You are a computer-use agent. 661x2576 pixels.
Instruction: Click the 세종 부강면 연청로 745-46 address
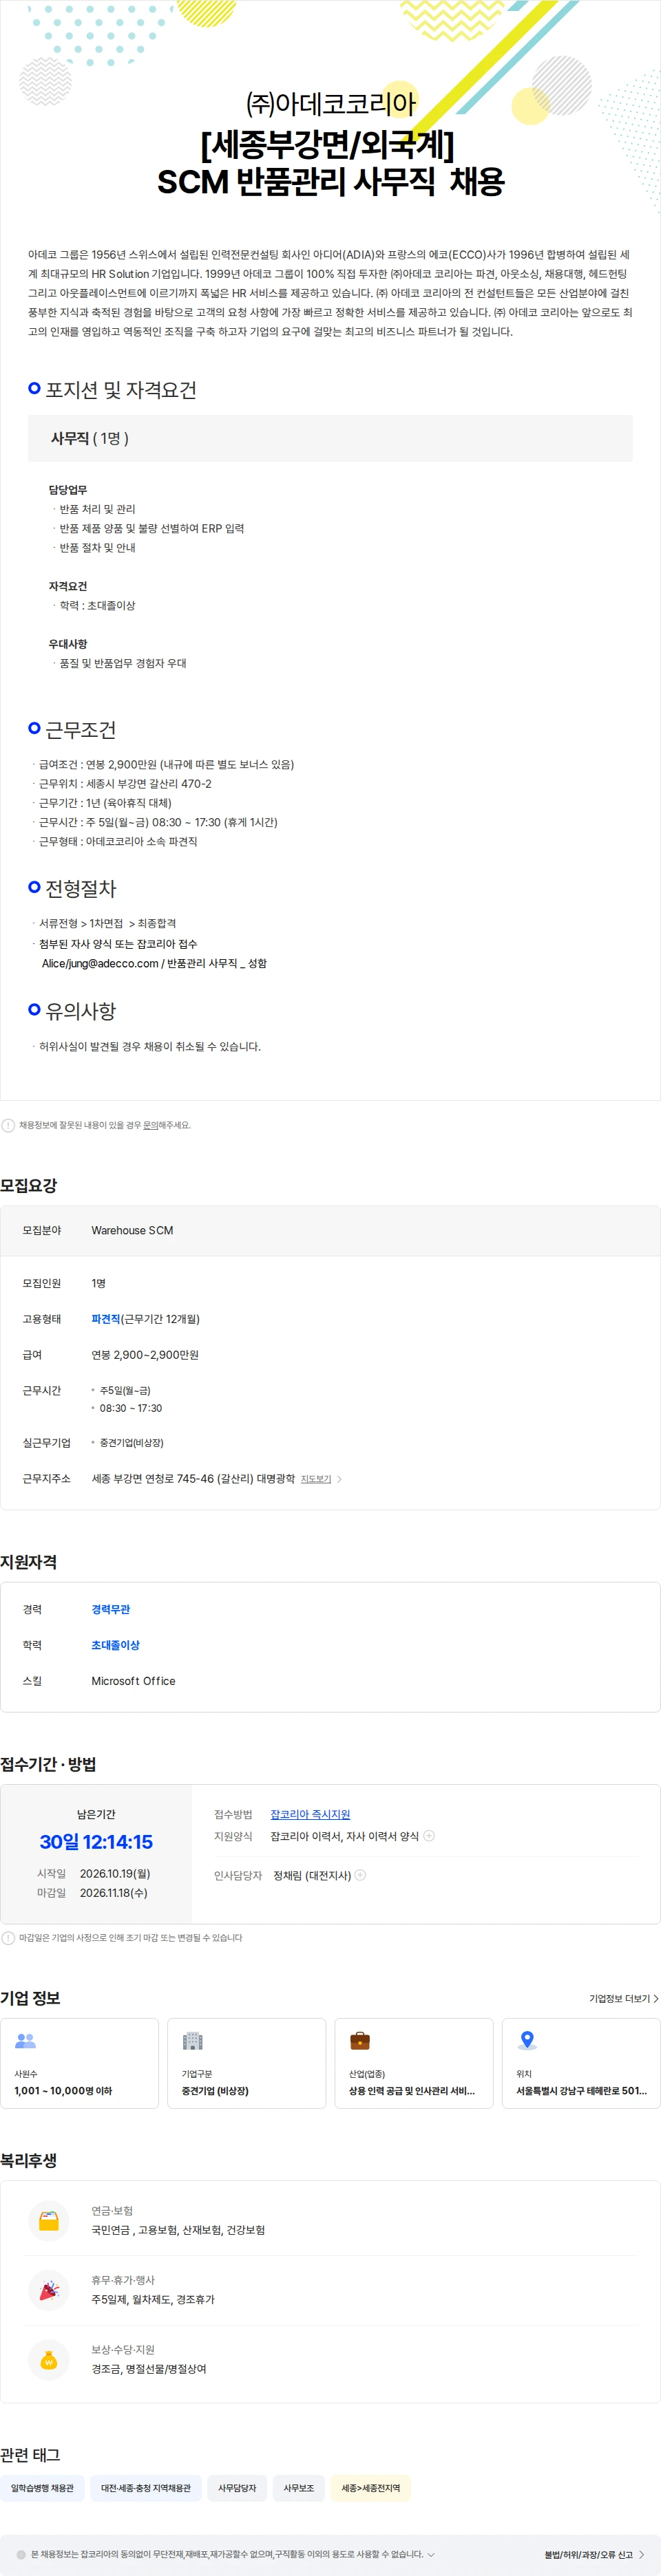click(193, 1479)
